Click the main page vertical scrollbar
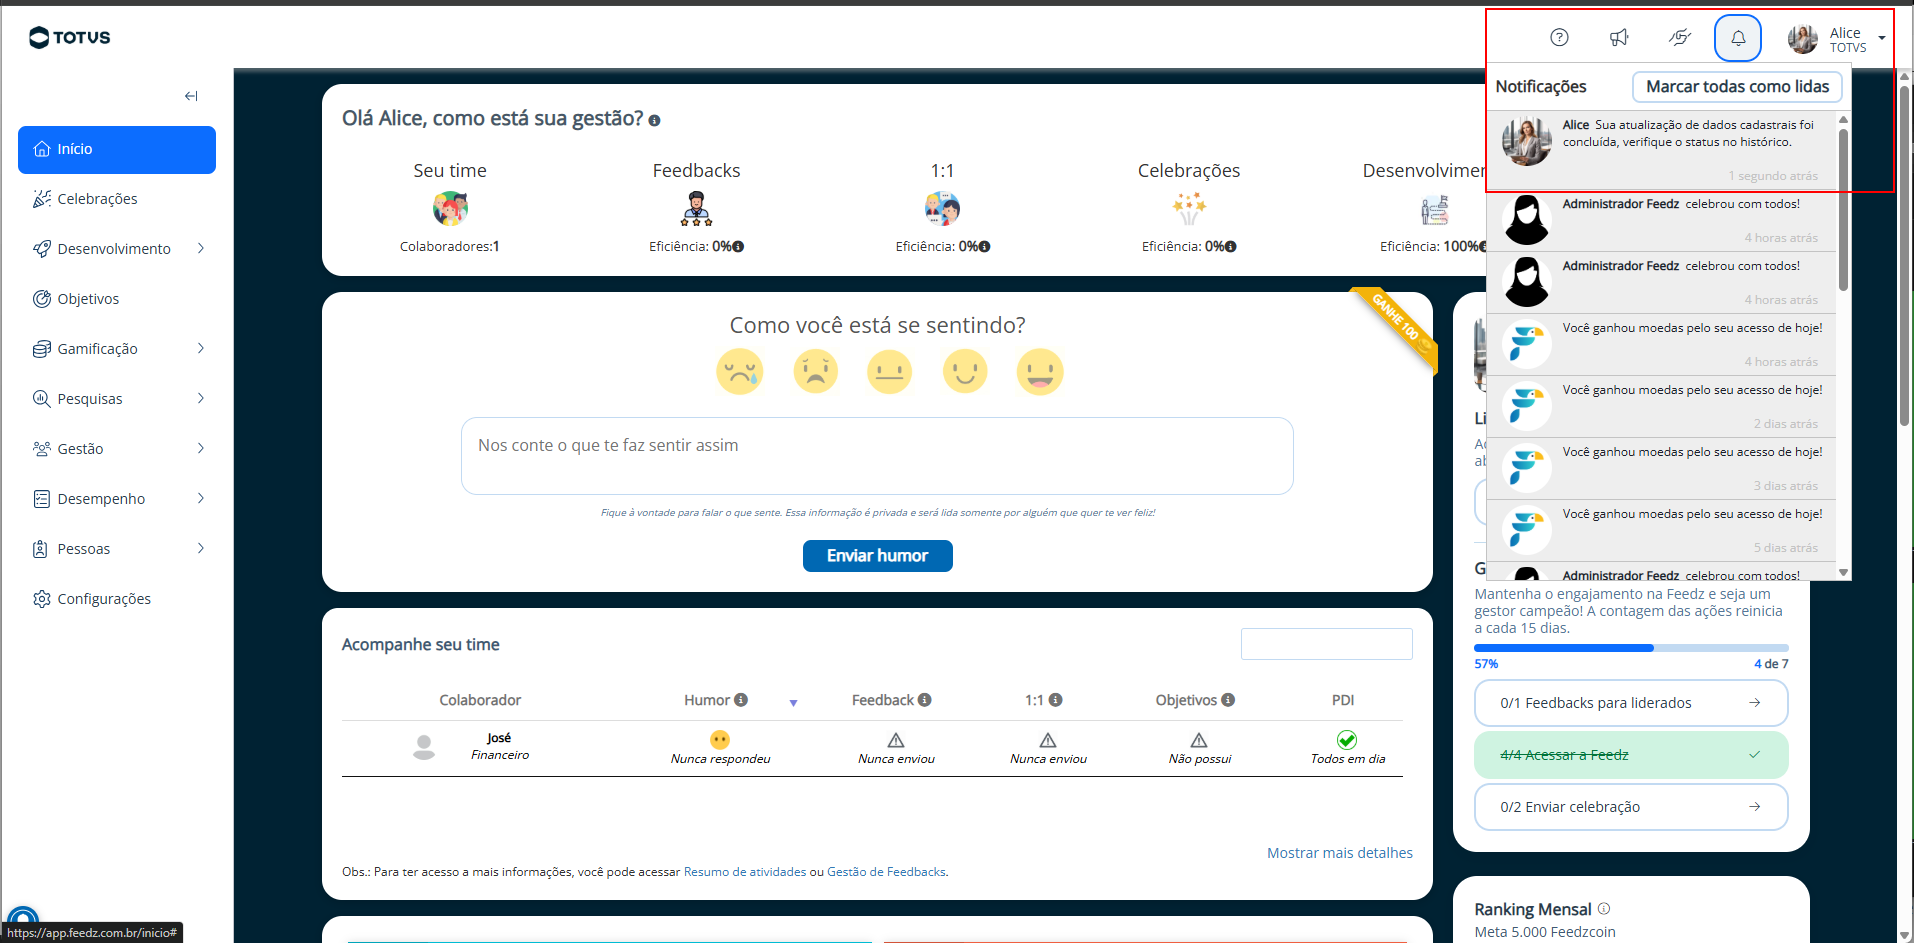This screenshot has height=943, width=1914. [x=1905, y=255]
